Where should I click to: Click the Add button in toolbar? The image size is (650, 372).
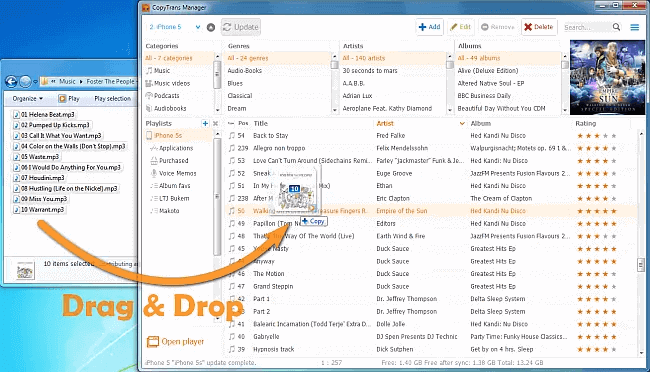(x=429, y=27)
